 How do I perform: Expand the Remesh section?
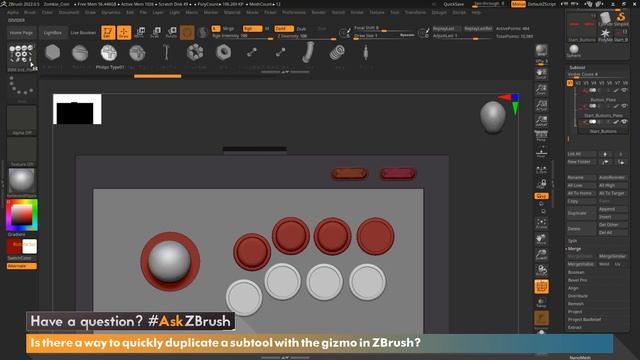576,304
